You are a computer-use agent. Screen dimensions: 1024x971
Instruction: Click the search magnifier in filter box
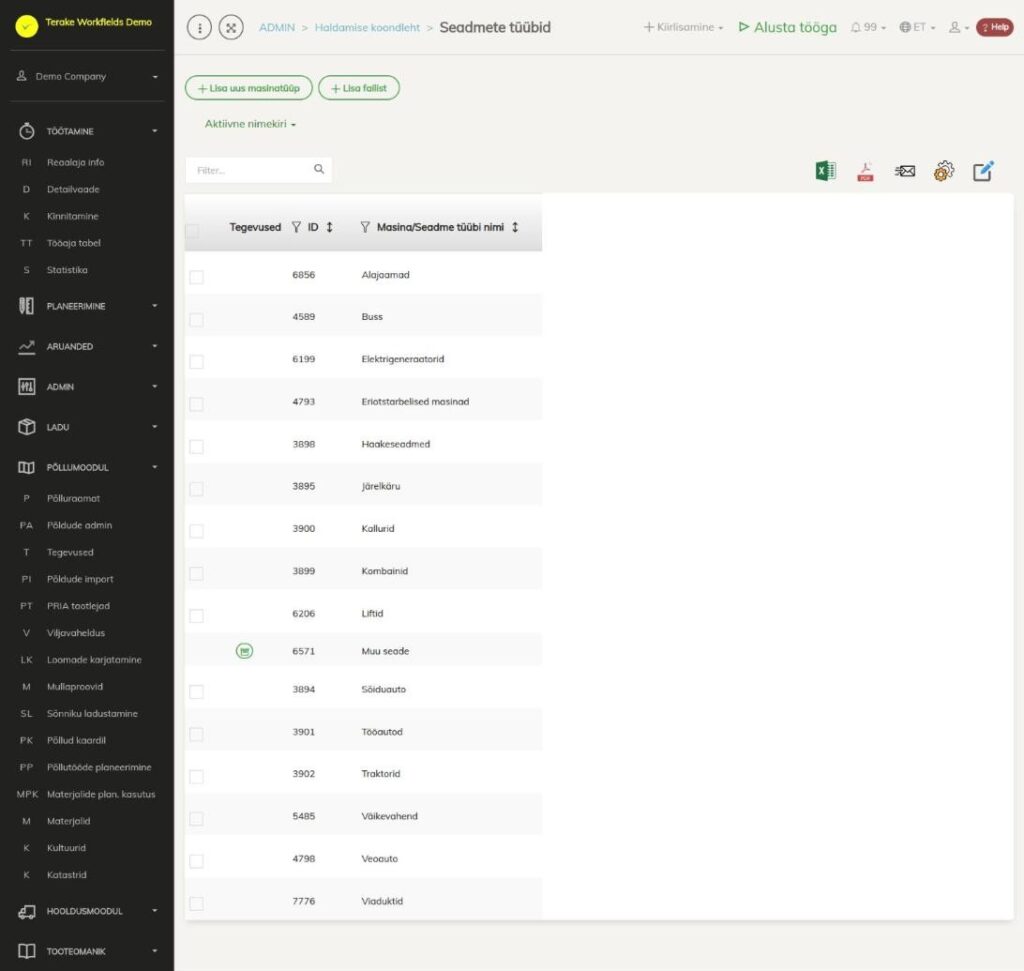click(x=319, y=169)
